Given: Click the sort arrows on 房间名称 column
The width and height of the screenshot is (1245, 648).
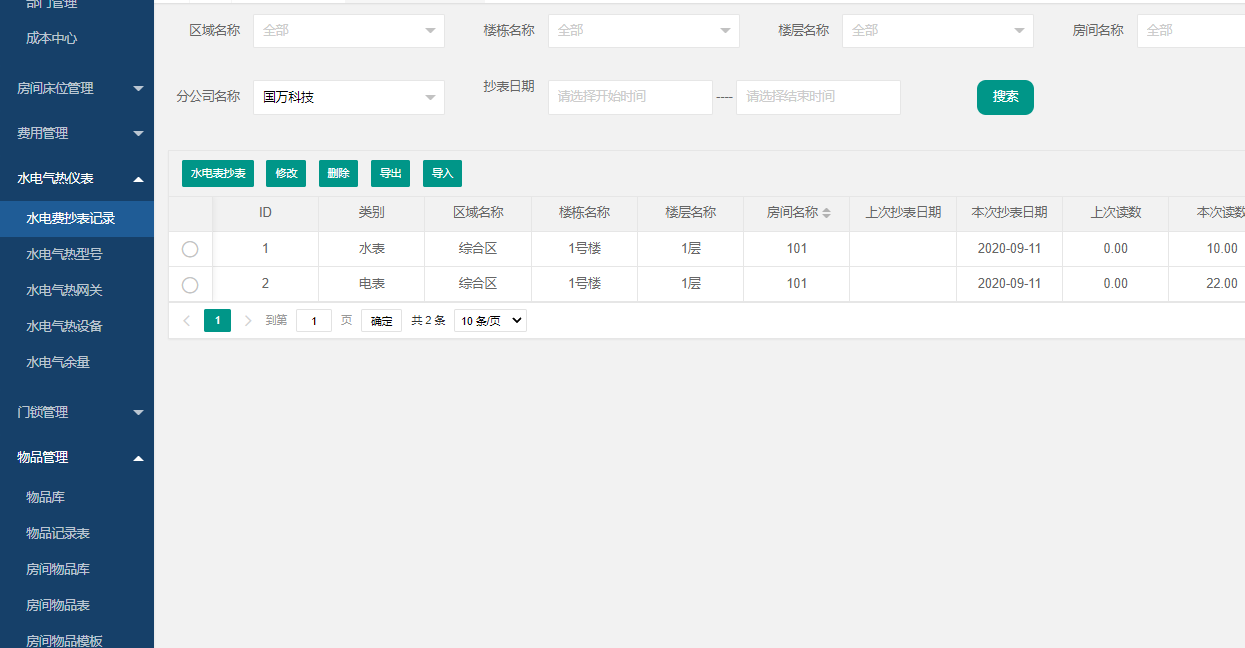Looking at the screenshot, I should [x=827, y=213].
